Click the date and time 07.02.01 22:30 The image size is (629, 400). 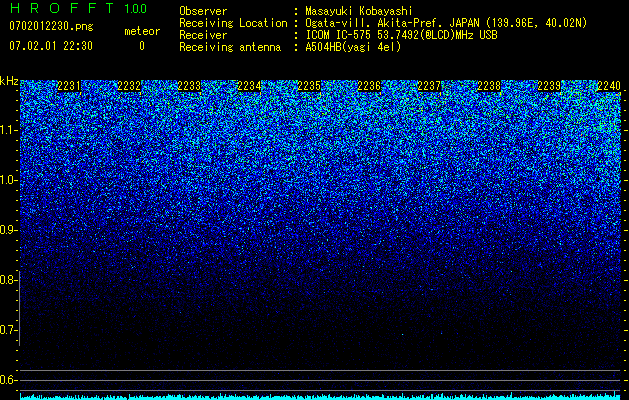51,46
